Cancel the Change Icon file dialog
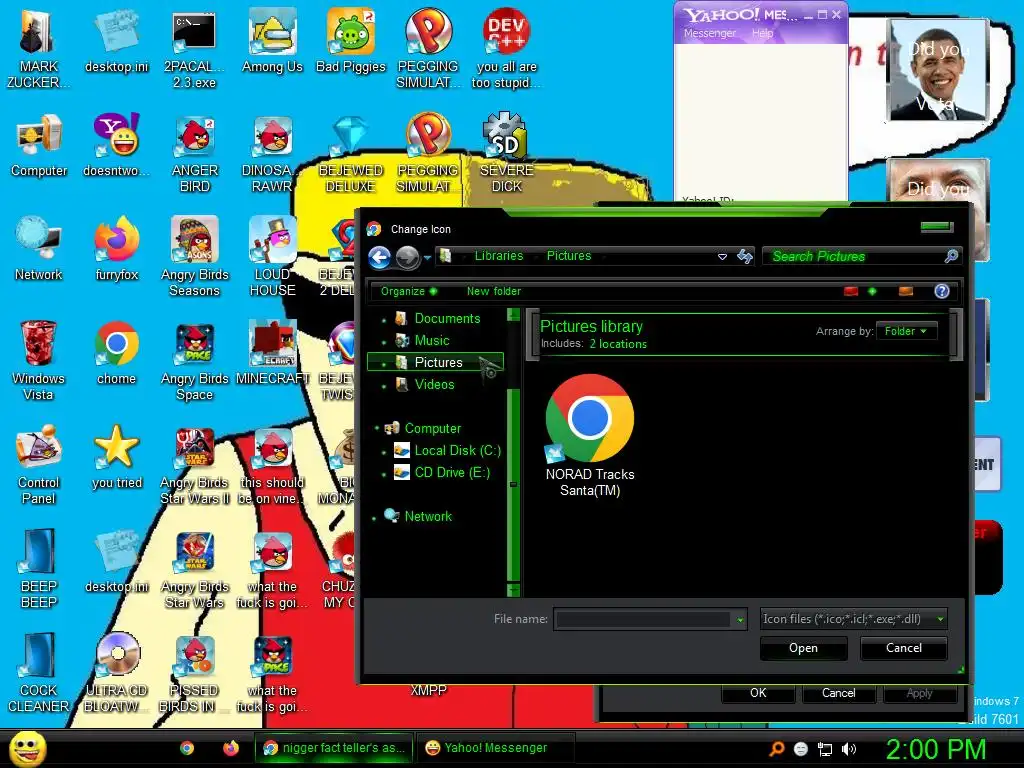1024x768 pixels. click(904, 648)
